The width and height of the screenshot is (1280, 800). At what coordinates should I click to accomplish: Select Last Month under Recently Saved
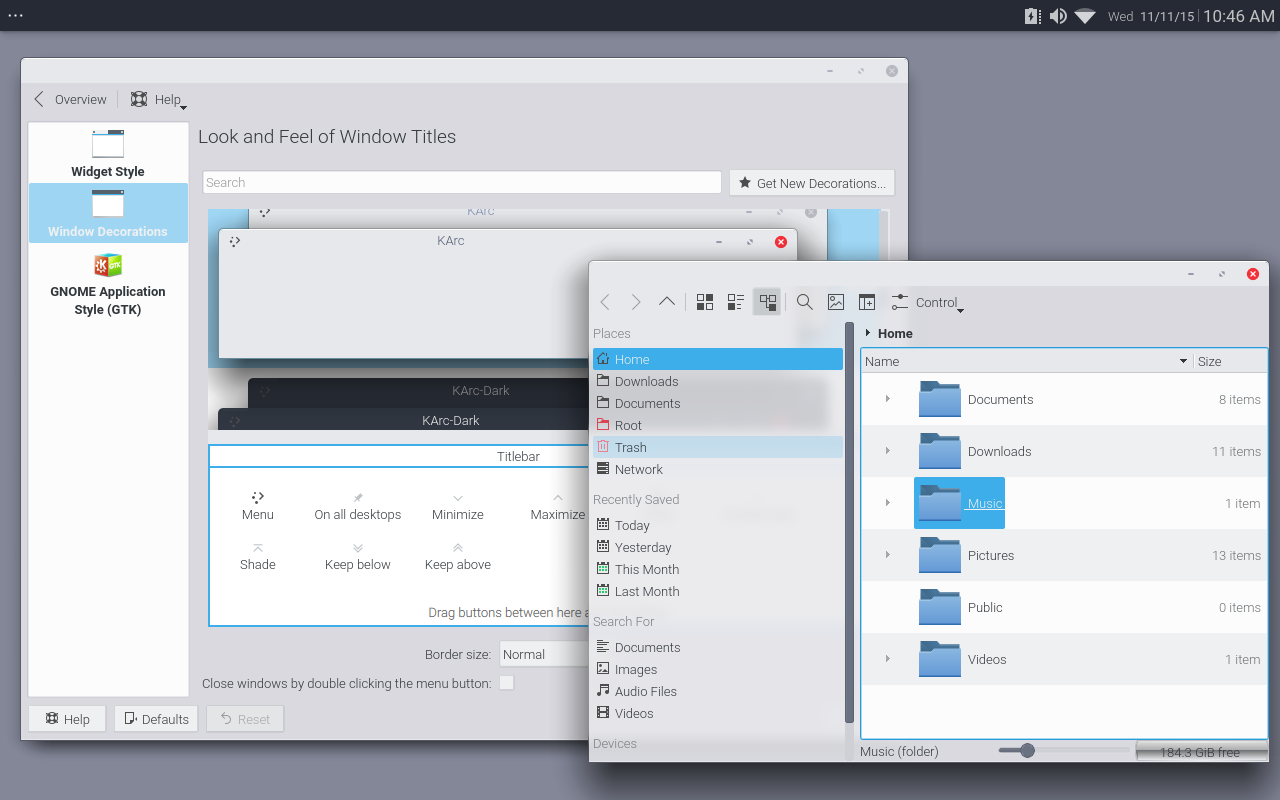[718, 591]
